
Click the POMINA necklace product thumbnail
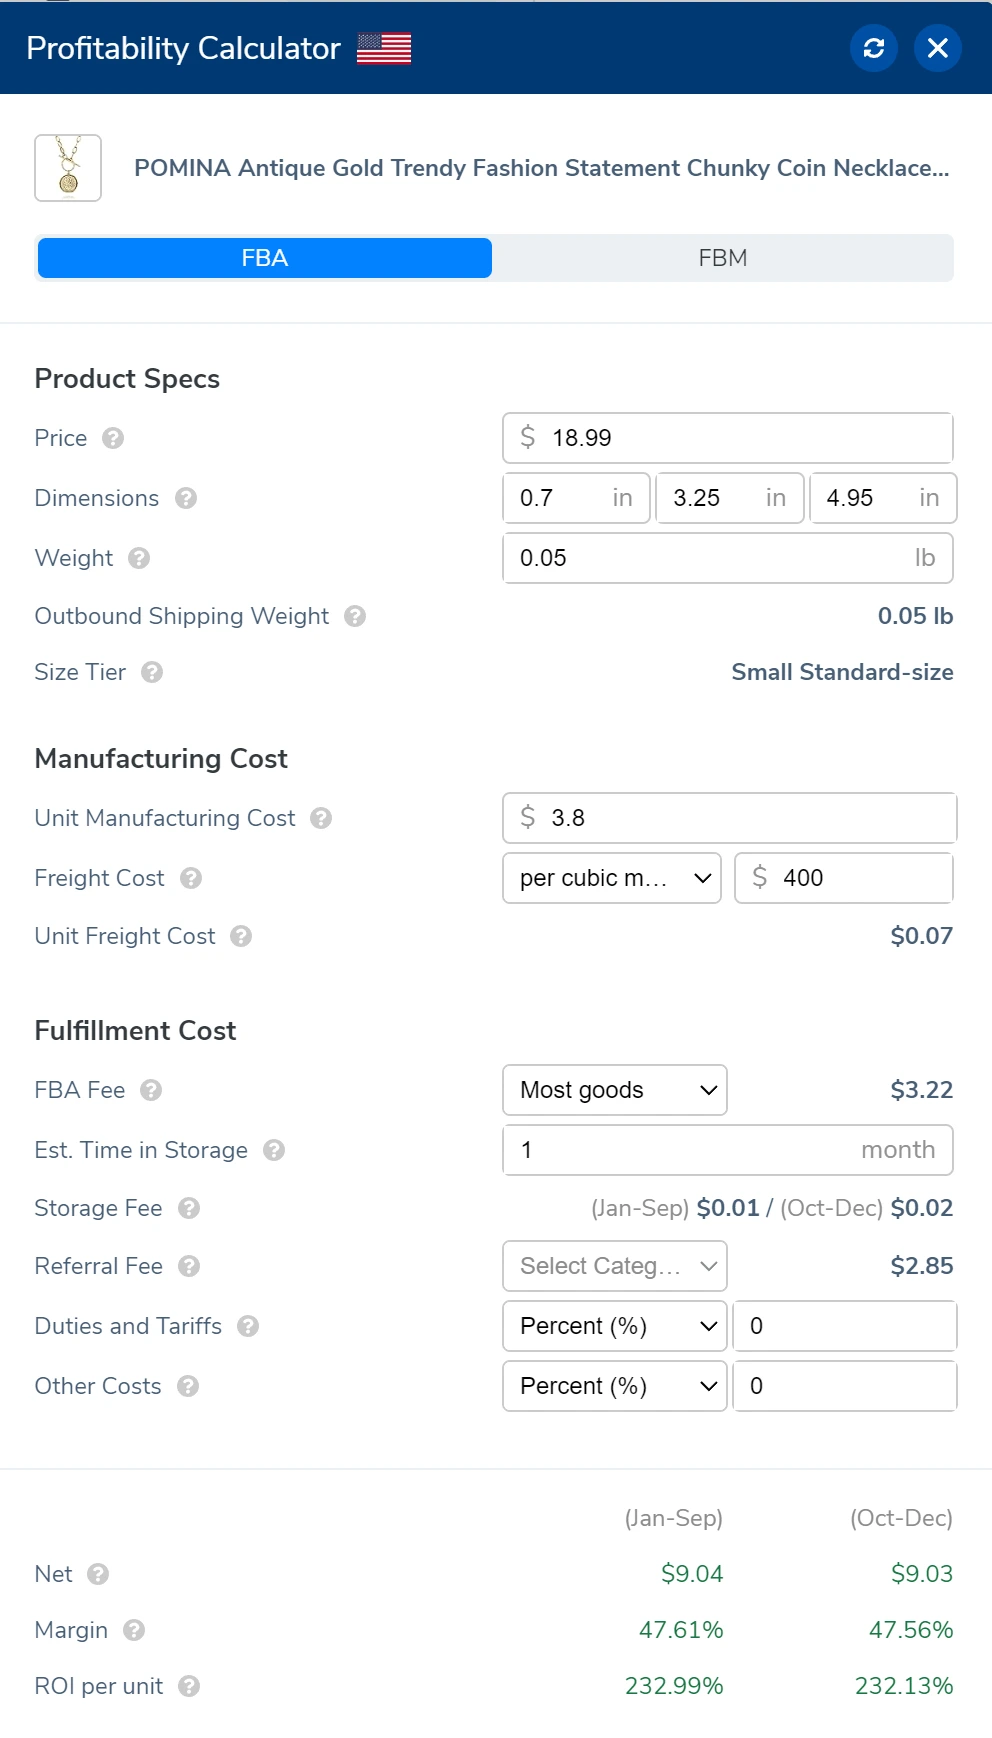[x=68, y=168]
